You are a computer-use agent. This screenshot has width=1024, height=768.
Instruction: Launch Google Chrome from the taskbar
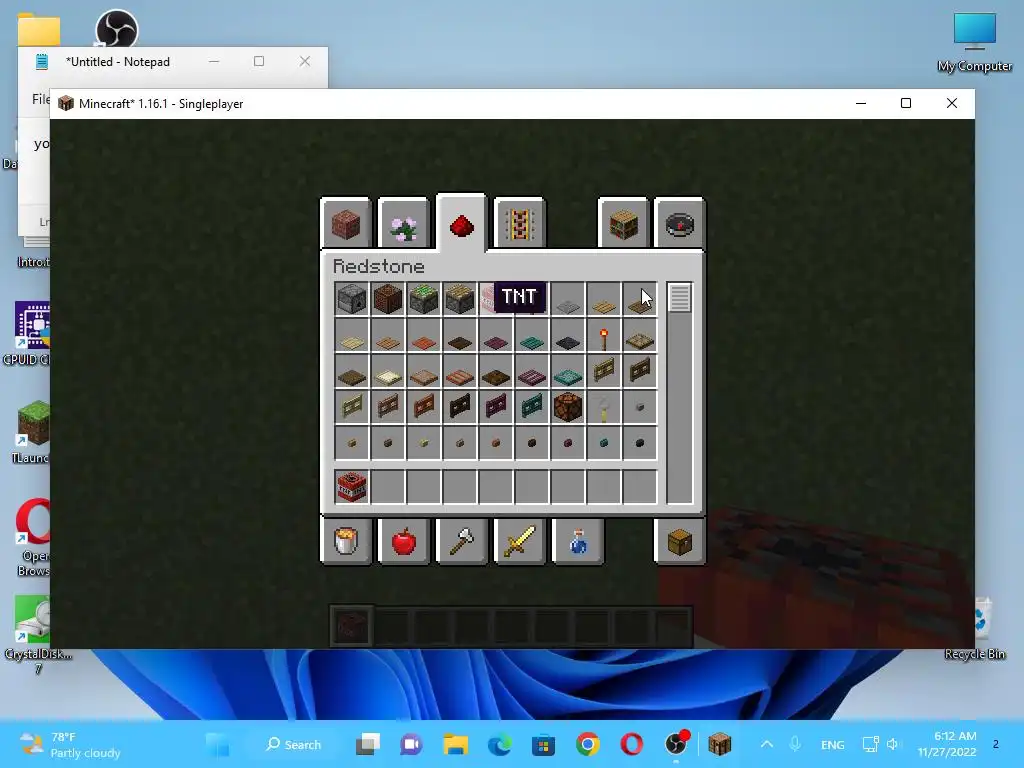pyautogui.click(x=588, y=744)
